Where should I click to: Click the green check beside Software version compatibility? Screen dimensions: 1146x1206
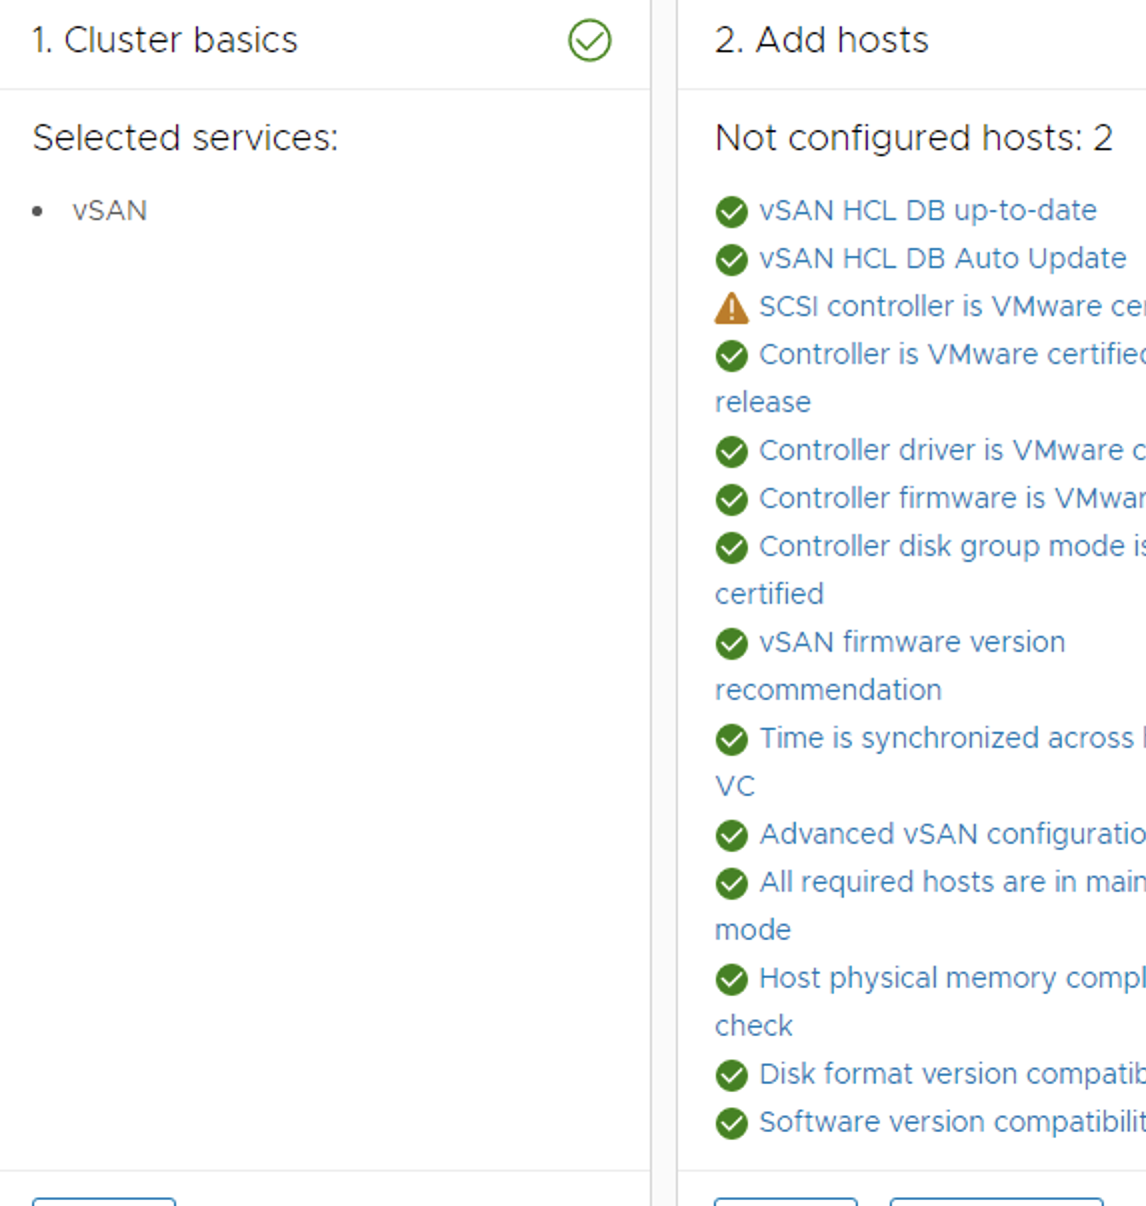coord(732,1123)
